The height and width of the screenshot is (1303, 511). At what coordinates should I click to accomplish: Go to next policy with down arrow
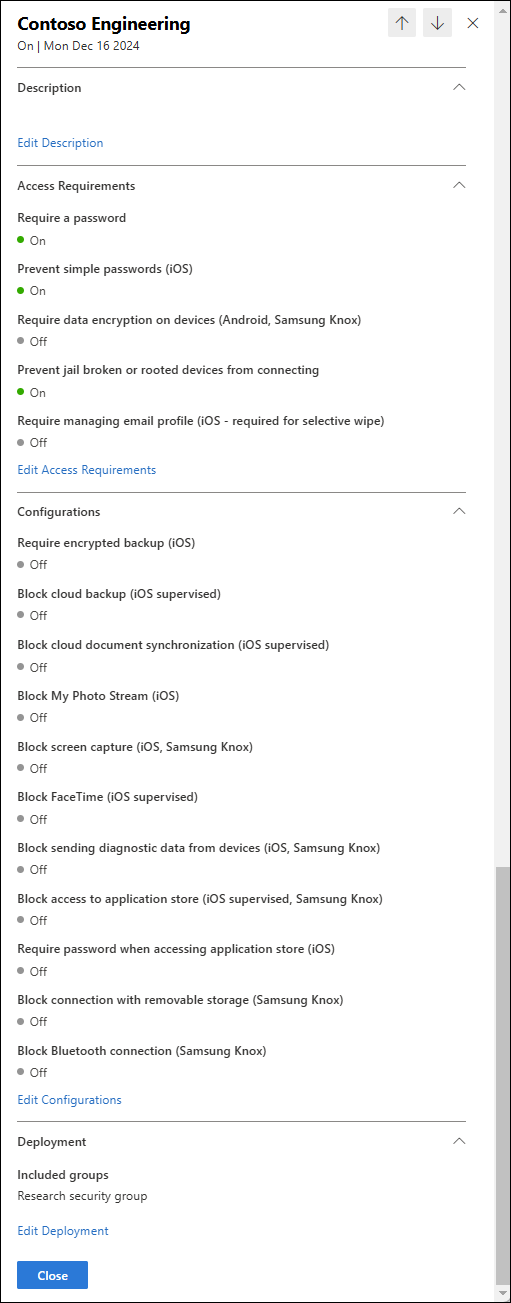point(437,23)
